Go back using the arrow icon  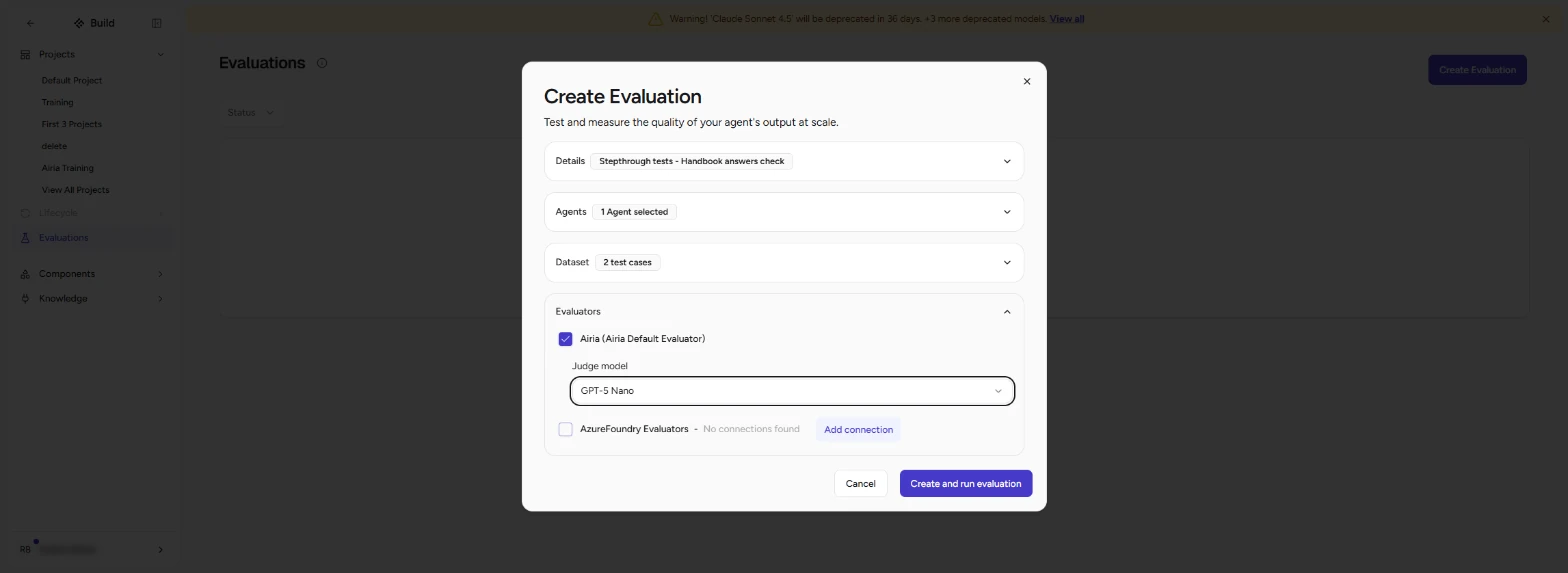(x=30, y=23)
